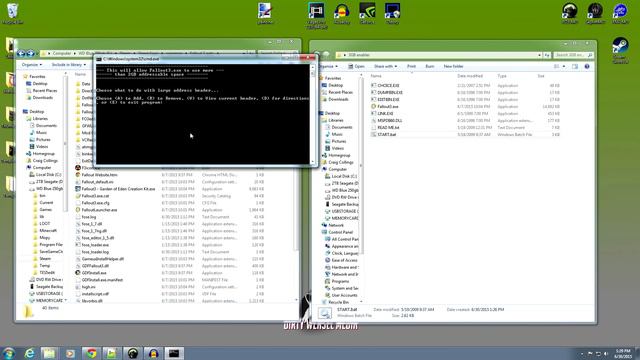640x360 pixels.
Task: Change view icon in right Explorer window
Action: point(557,66)
